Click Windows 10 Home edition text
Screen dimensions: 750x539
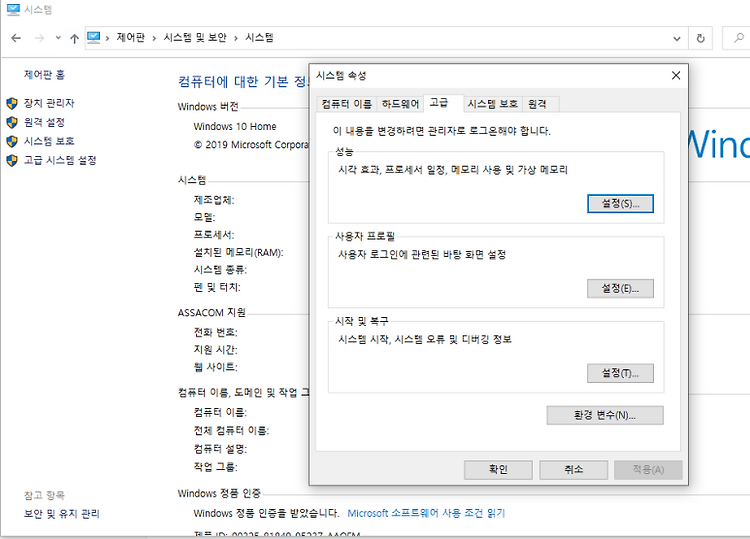[235, 127]
